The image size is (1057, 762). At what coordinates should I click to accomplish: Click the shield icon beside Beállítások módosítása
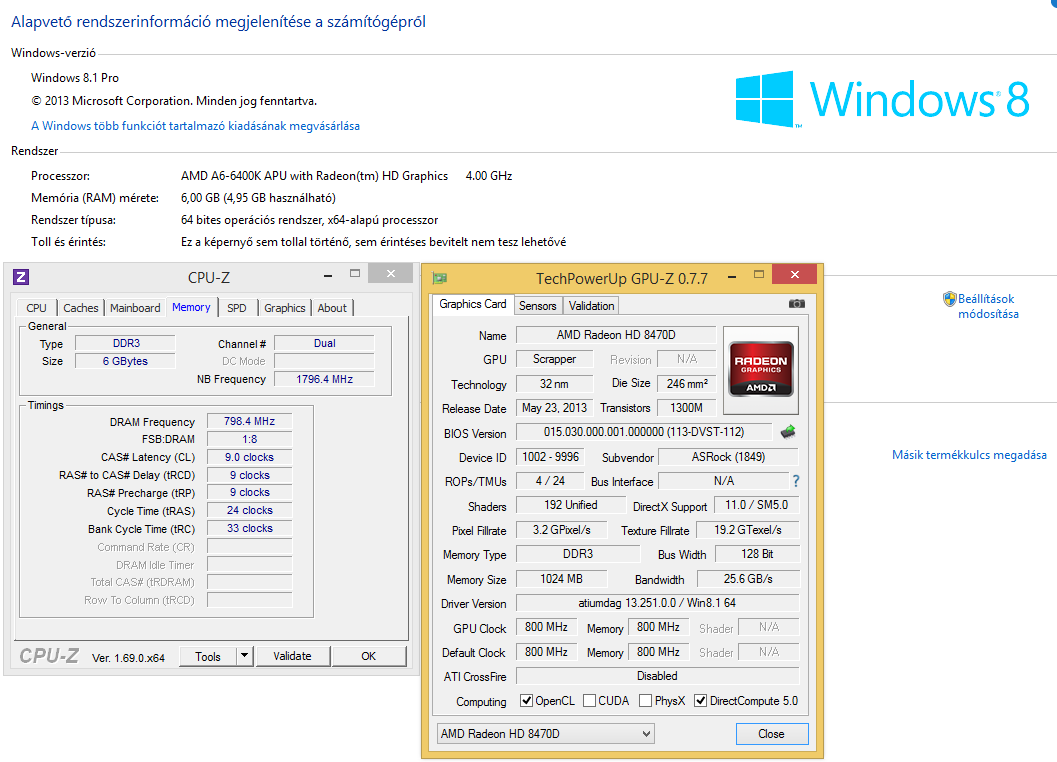(949, 299)
